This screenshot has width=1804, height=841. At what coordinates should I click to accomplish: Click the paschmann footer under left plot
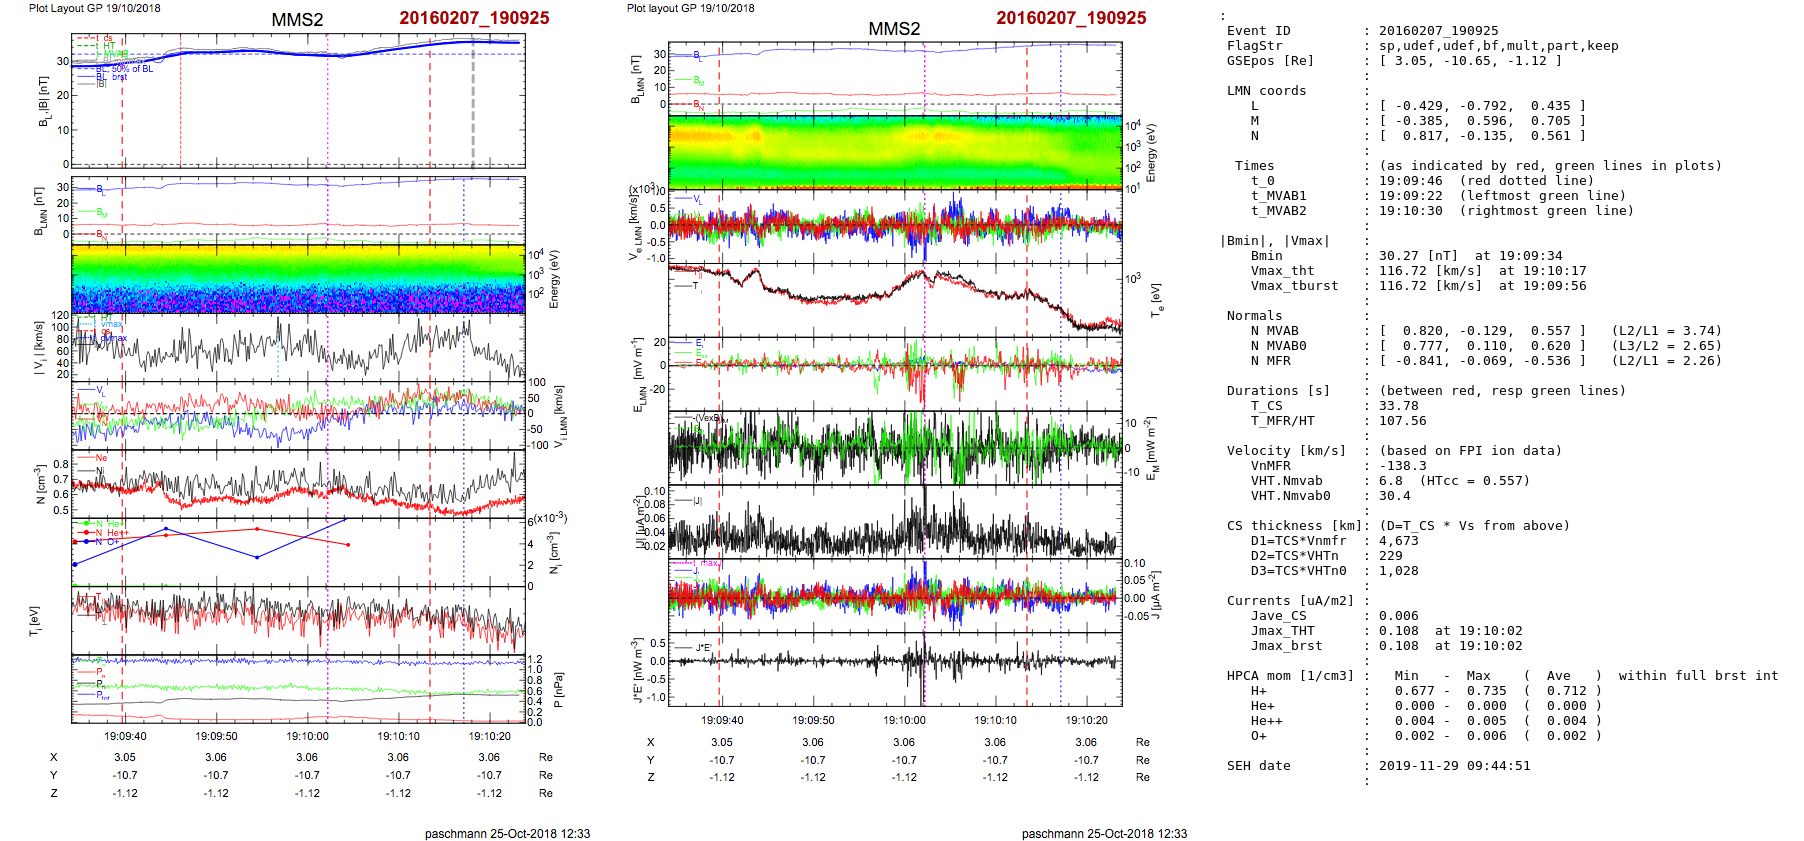(x=507, y=833)
